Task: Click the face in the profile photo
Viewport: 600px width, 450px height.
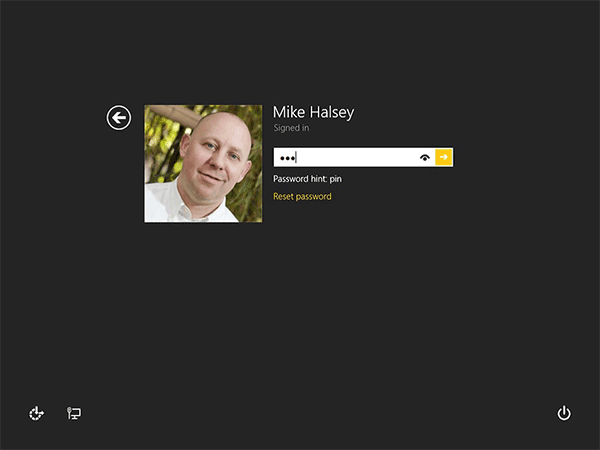Action: click(216, 155)
